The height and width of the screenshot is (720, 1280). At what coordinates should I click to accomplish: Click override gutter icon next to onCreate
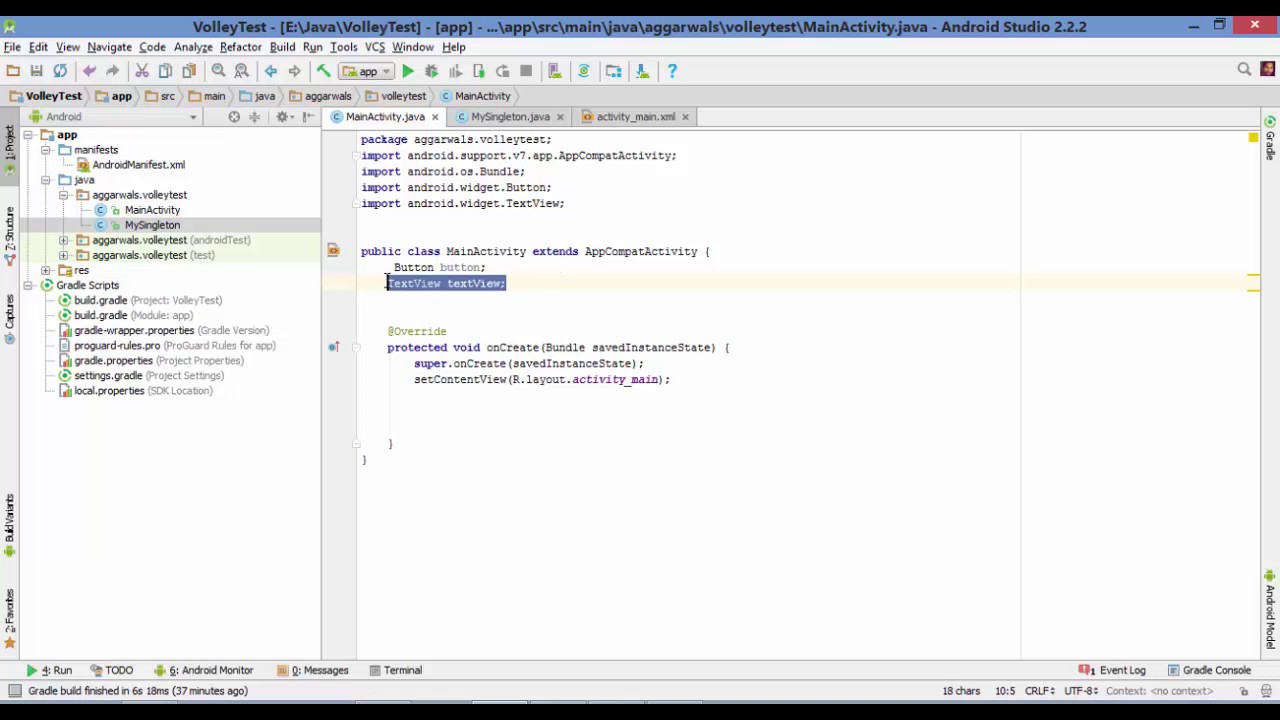pyautogui.click(x=334, y=347)
